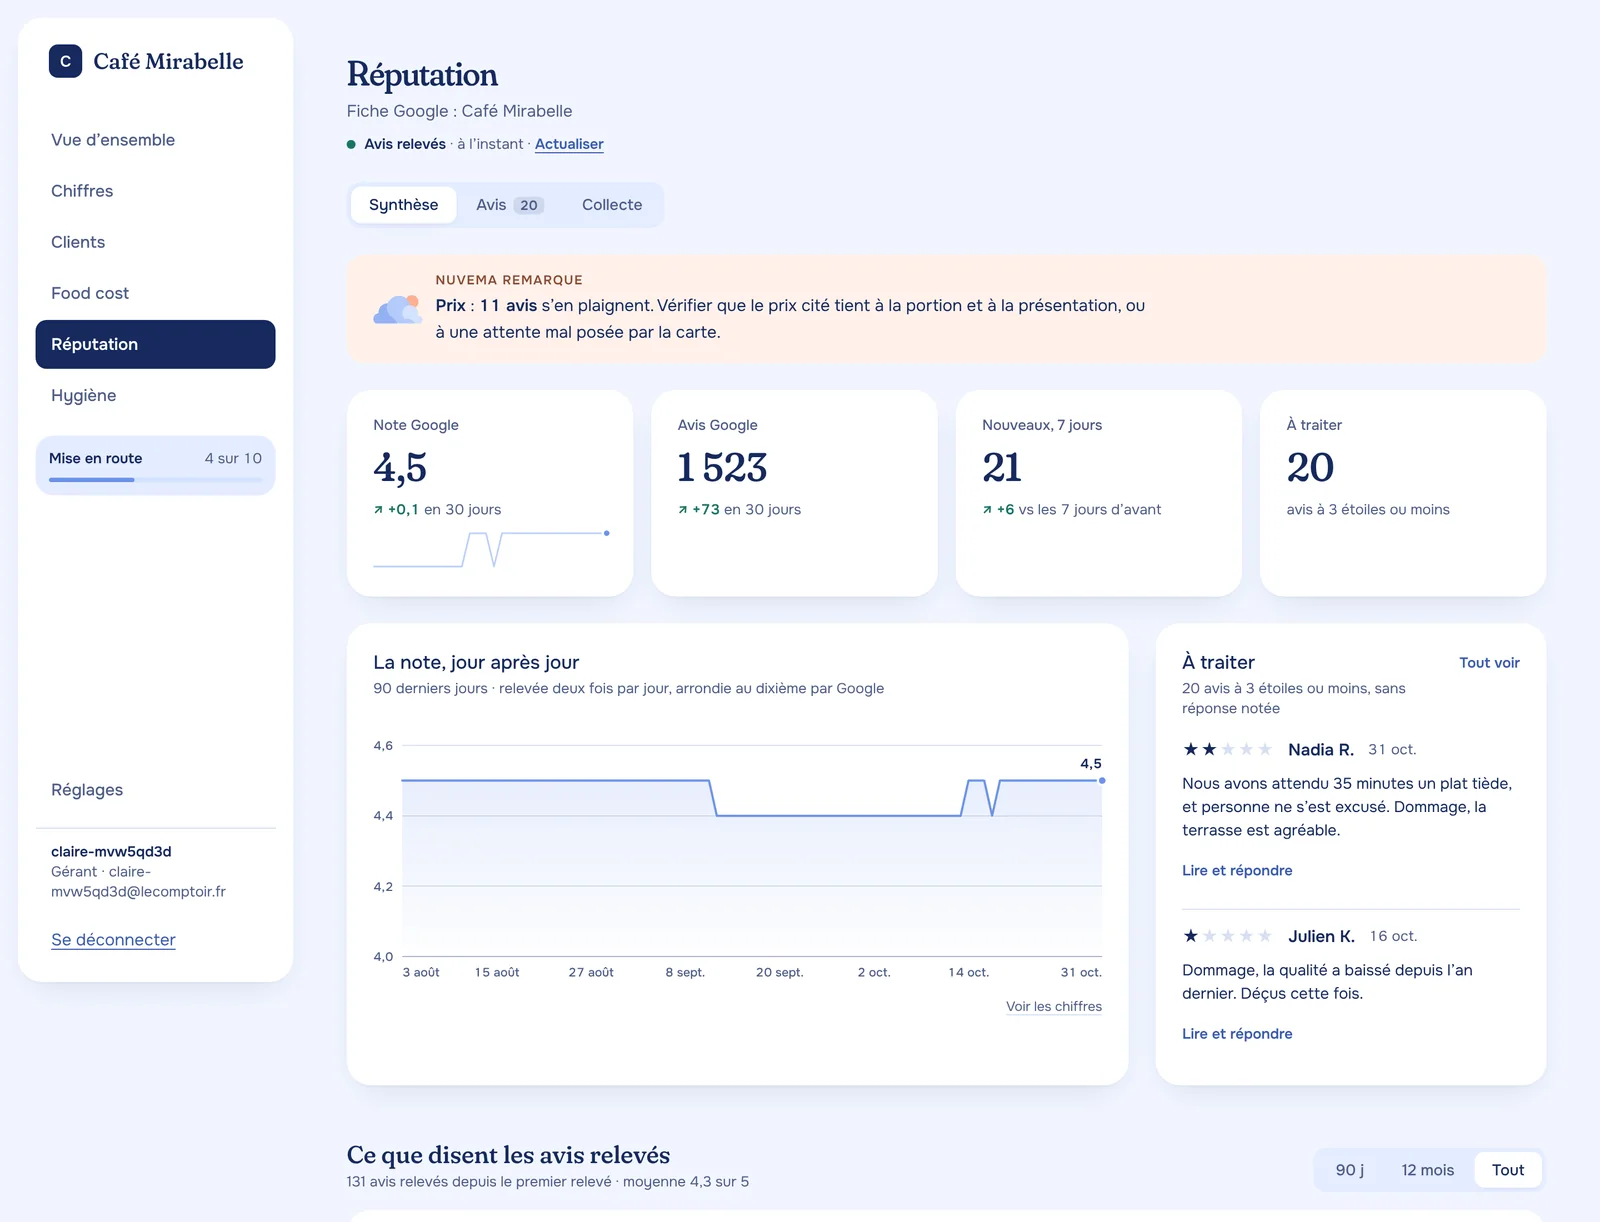1600x1222 pixels.
Task: Click Nadia R.'s two-star rating
Action: point(1227,749)
